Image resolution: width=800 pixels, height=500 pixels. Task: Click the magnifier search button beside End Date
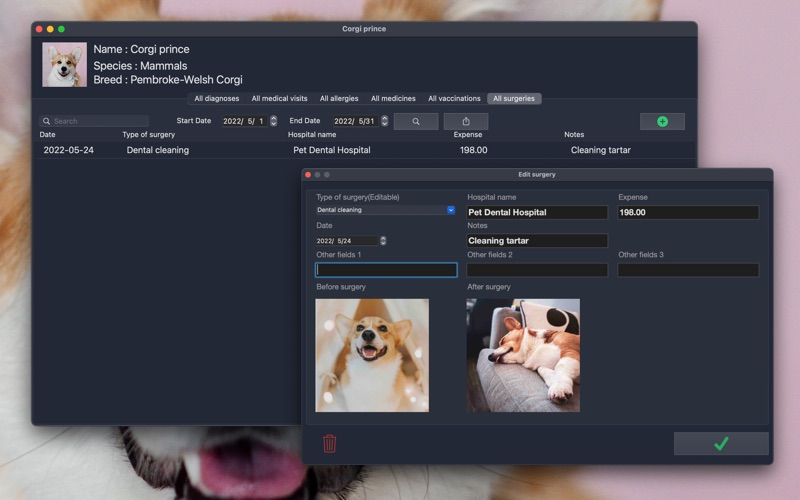(416, 121)
